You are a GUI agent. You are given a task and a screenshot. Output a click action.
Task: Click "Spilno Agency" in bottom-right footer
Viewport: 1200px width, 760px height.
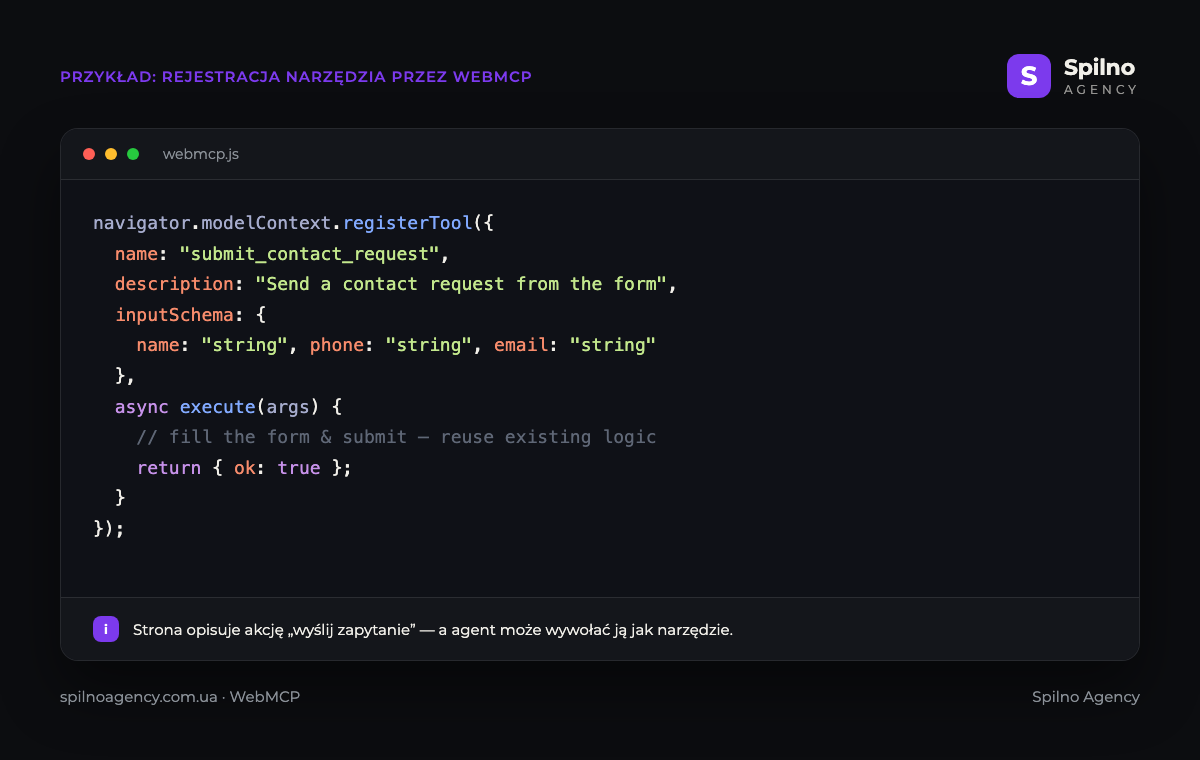[x=1086, y=697]
